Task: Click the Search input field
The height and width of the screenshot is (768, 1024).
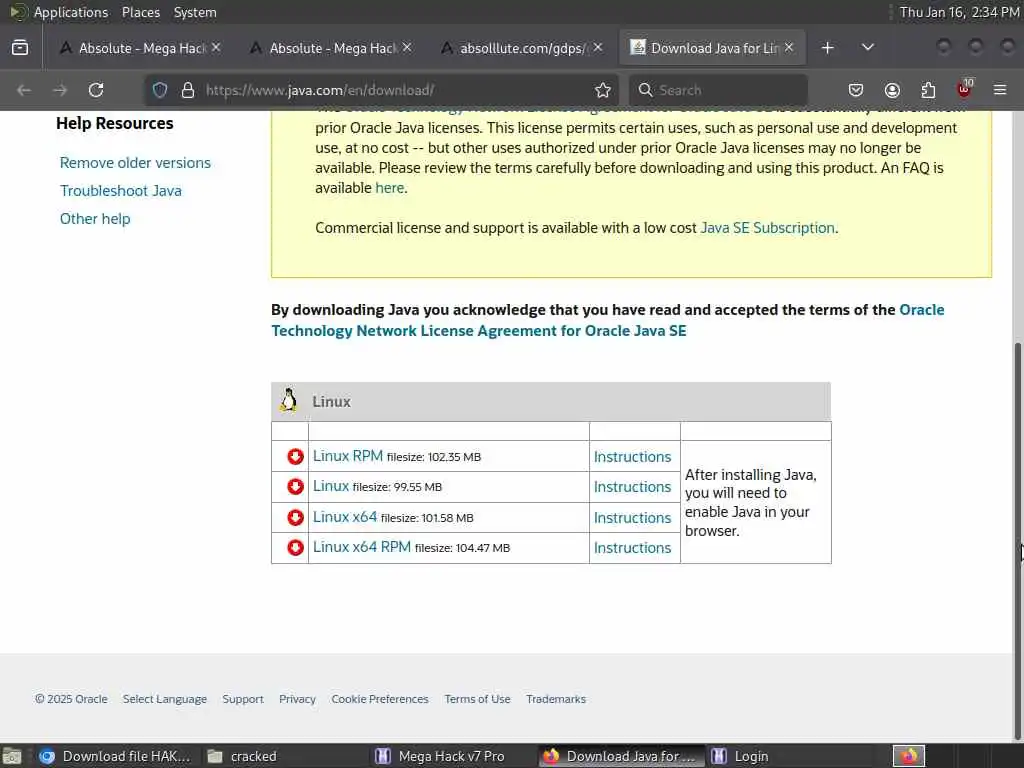Action: pyautogui.click(x=718, y=89)
